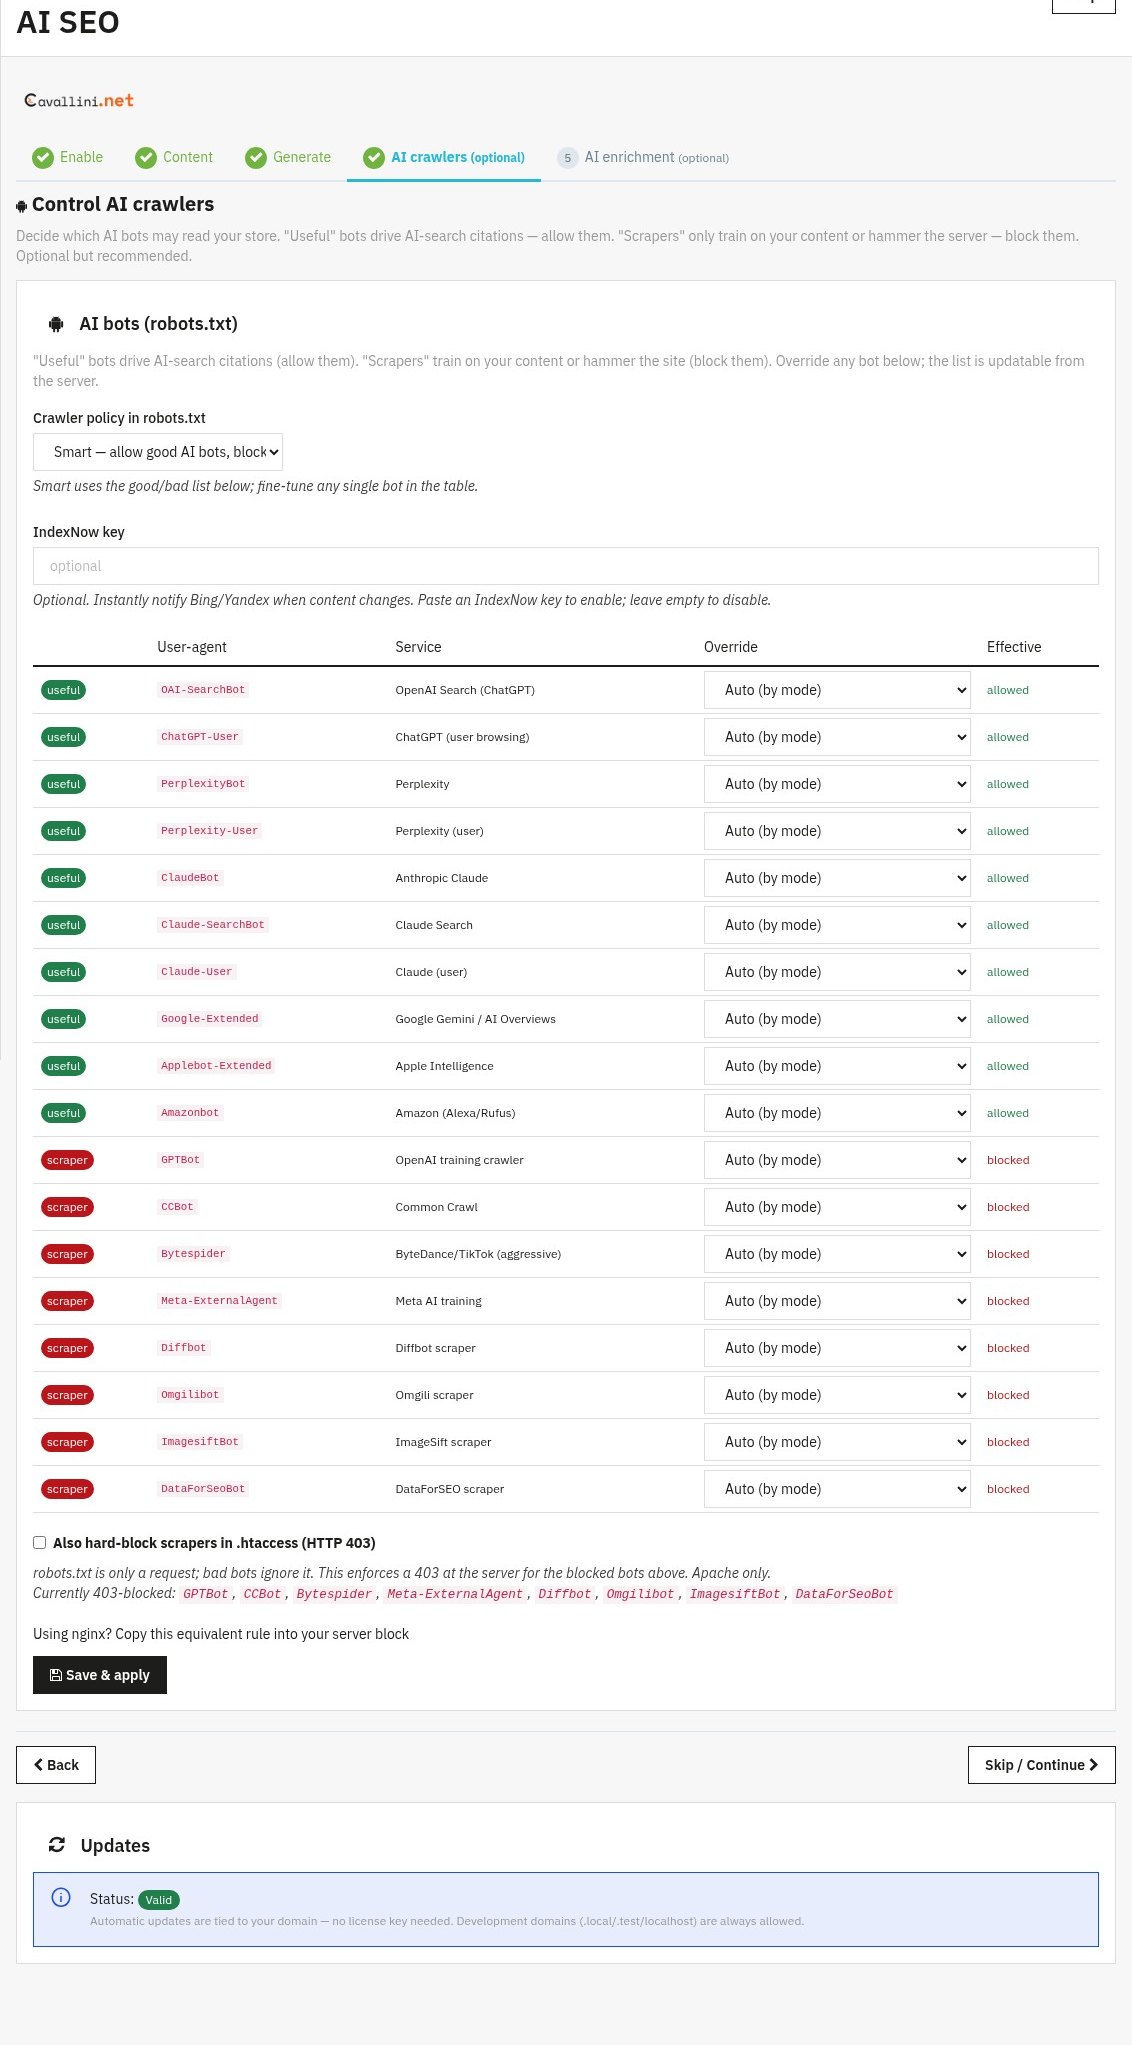Click the green checkmark beside Generate step
Image resolution: width=1132 pixels, height=2045 pixels.
coord(256,158)
